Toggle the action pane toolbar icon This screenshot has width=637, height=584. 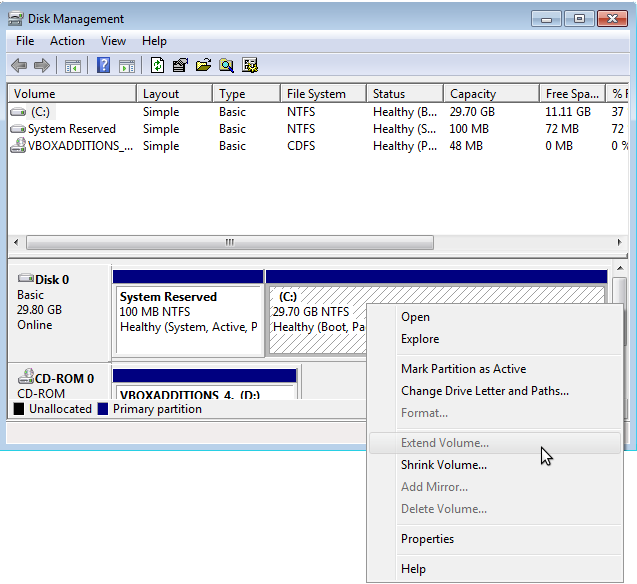coord(127,66)
